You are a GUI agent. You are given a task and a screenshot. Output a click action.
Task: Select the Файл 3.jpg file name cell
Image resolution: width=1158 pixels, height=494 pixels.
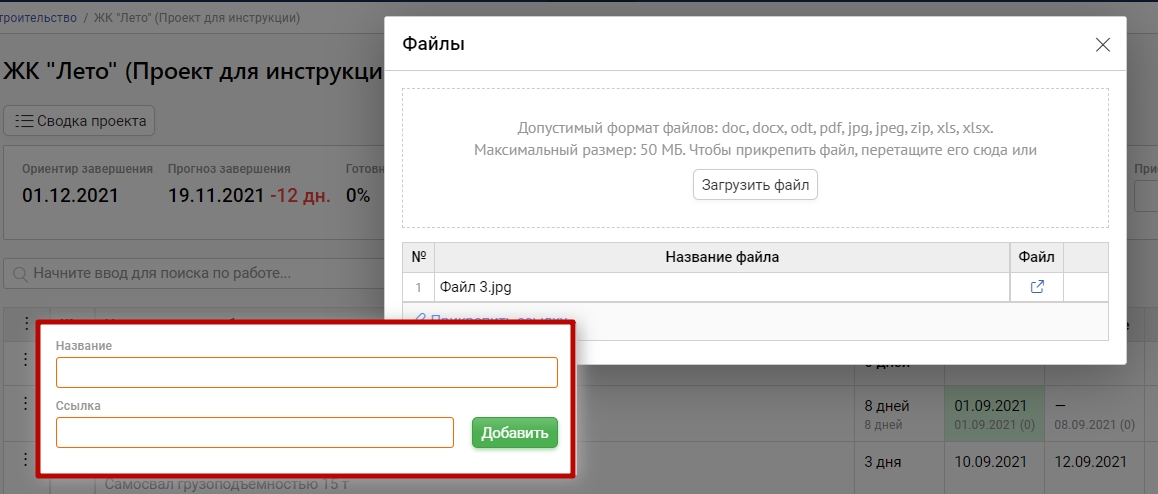point(721,287)
